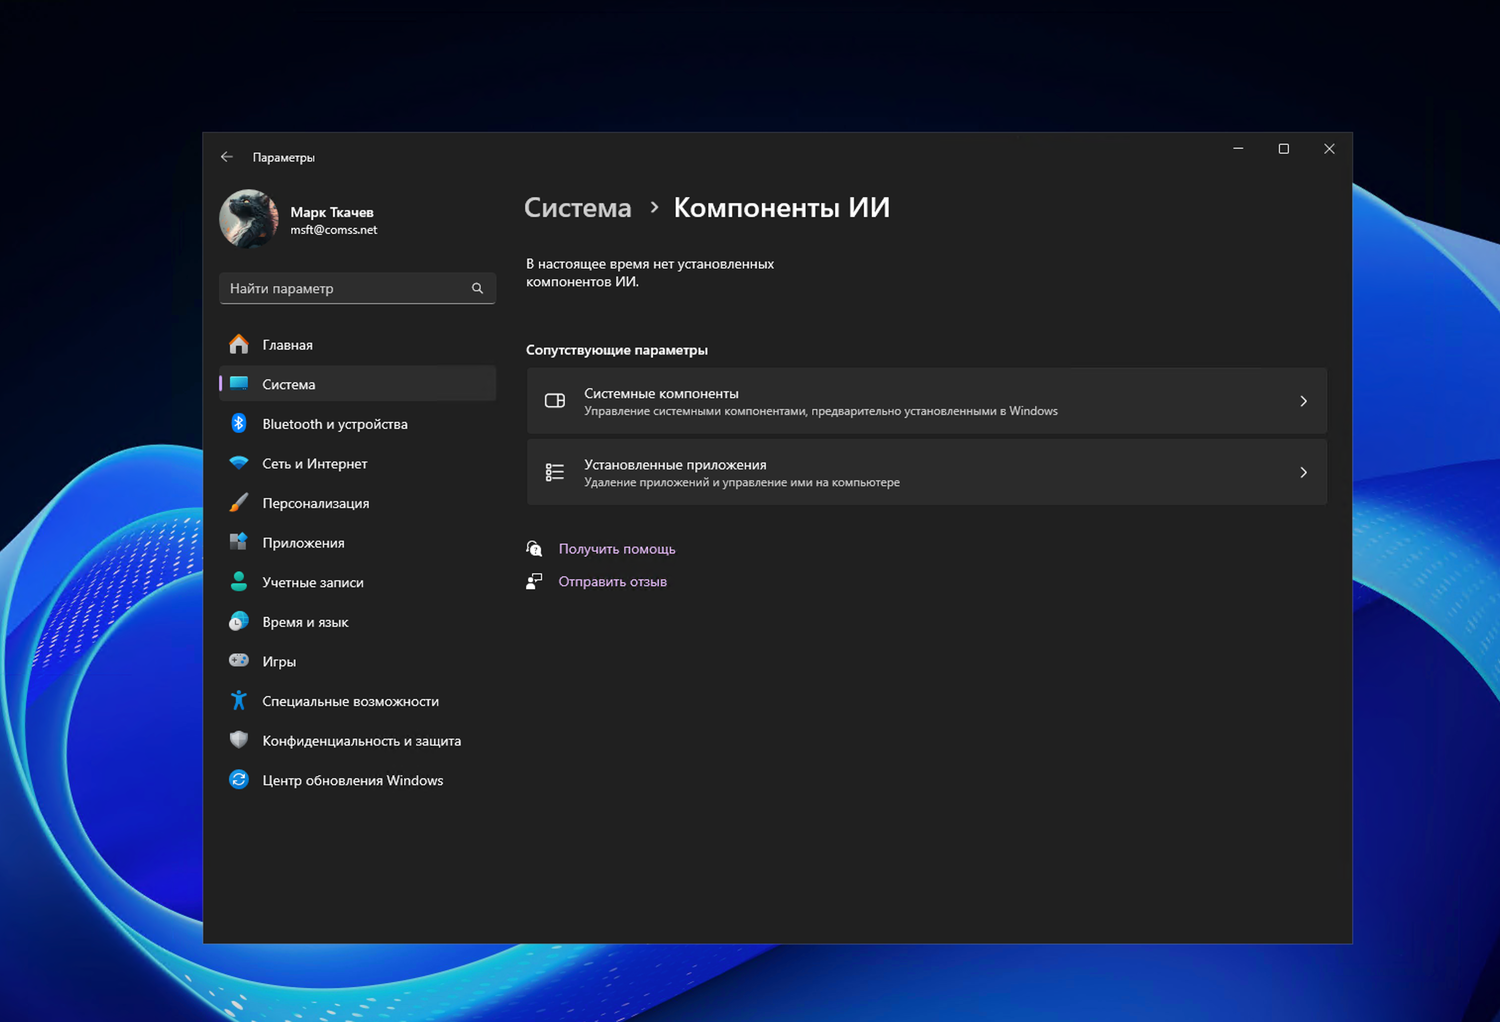Open the Bluetooth и устройства icon

click(238, 423)
